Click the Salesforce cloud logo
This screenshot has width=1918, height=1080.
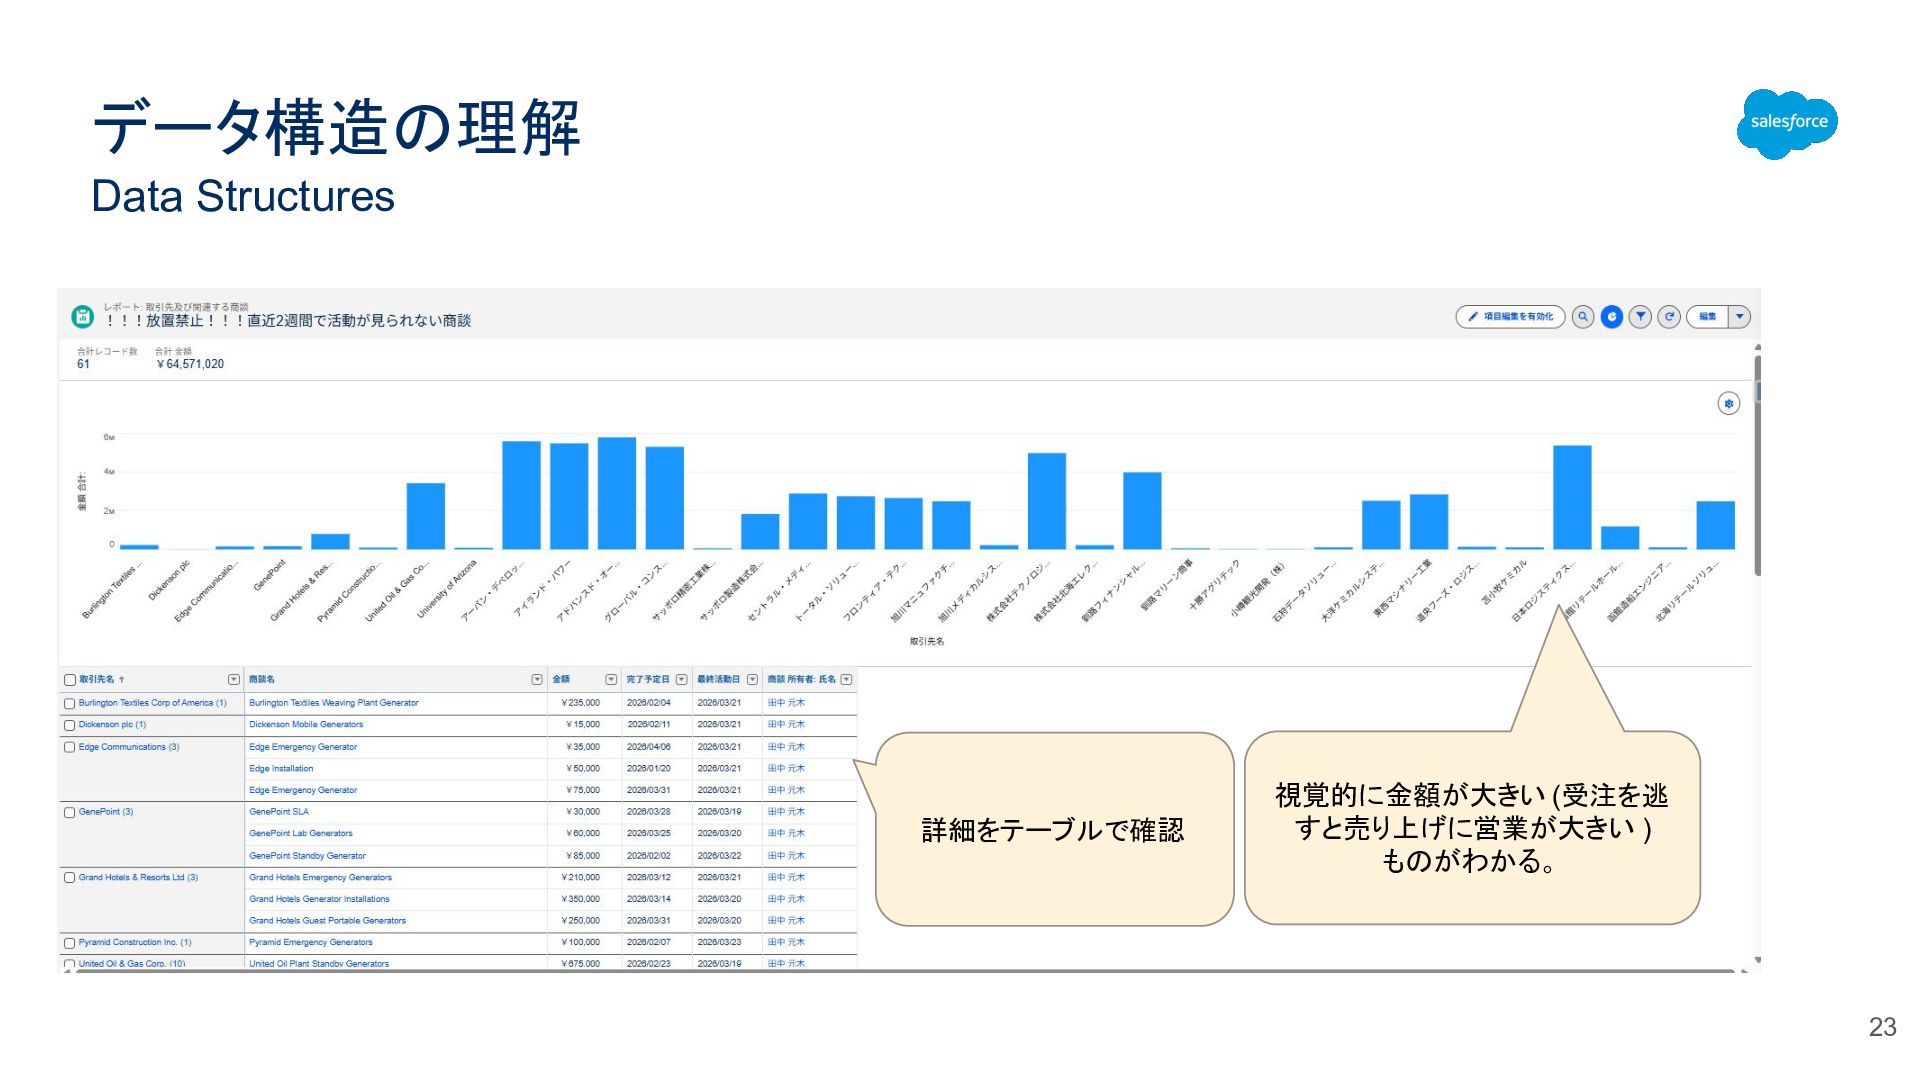click(x=1788, y=123)
